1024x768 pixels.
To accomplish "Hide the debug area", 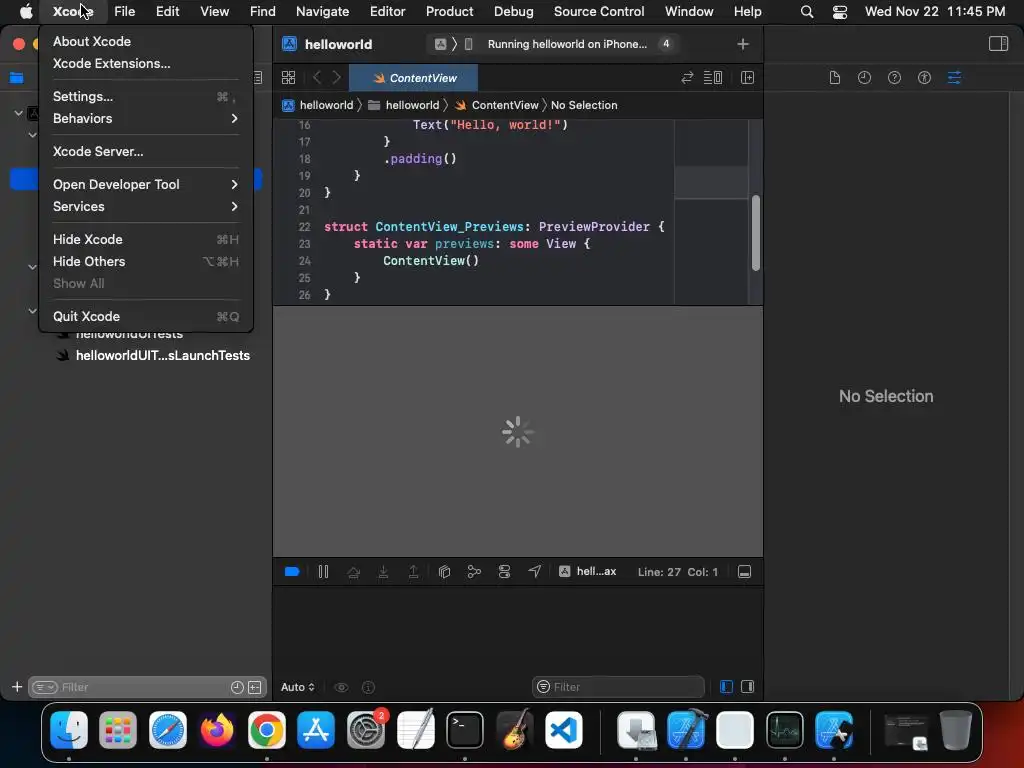I will tap(744, 572).
